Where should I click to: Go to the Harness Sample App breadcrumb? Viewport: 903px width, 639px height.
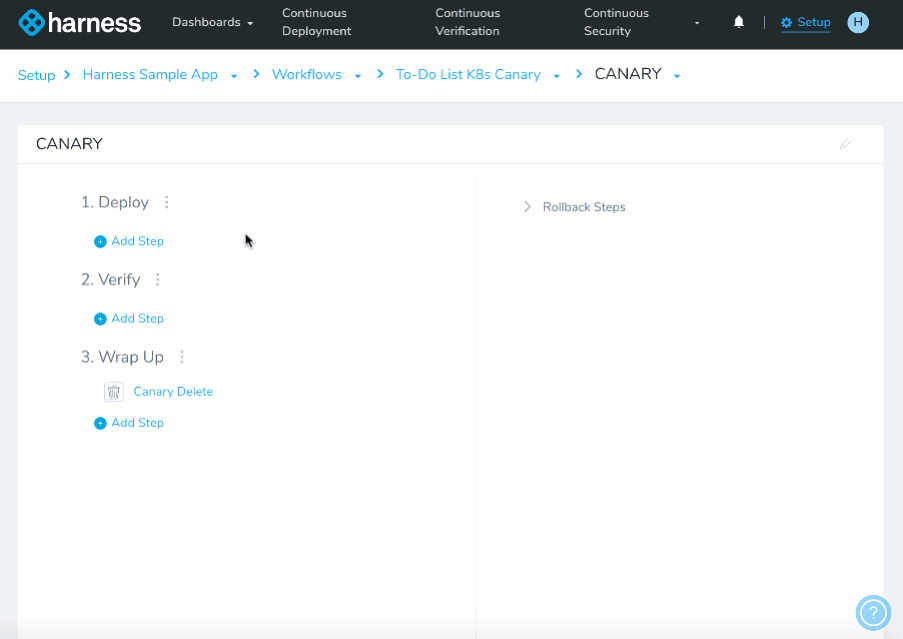point(150,74)
